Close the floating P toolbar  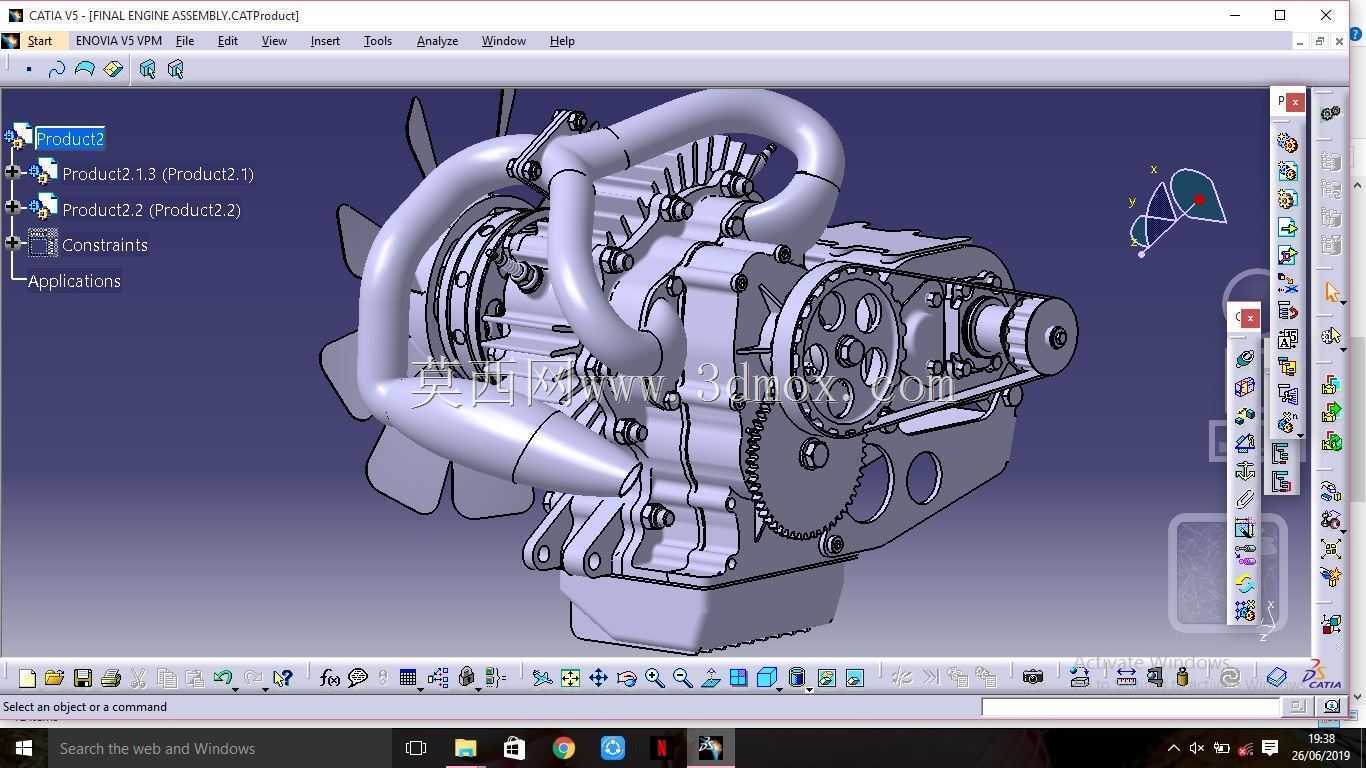tap(1295, 102)
